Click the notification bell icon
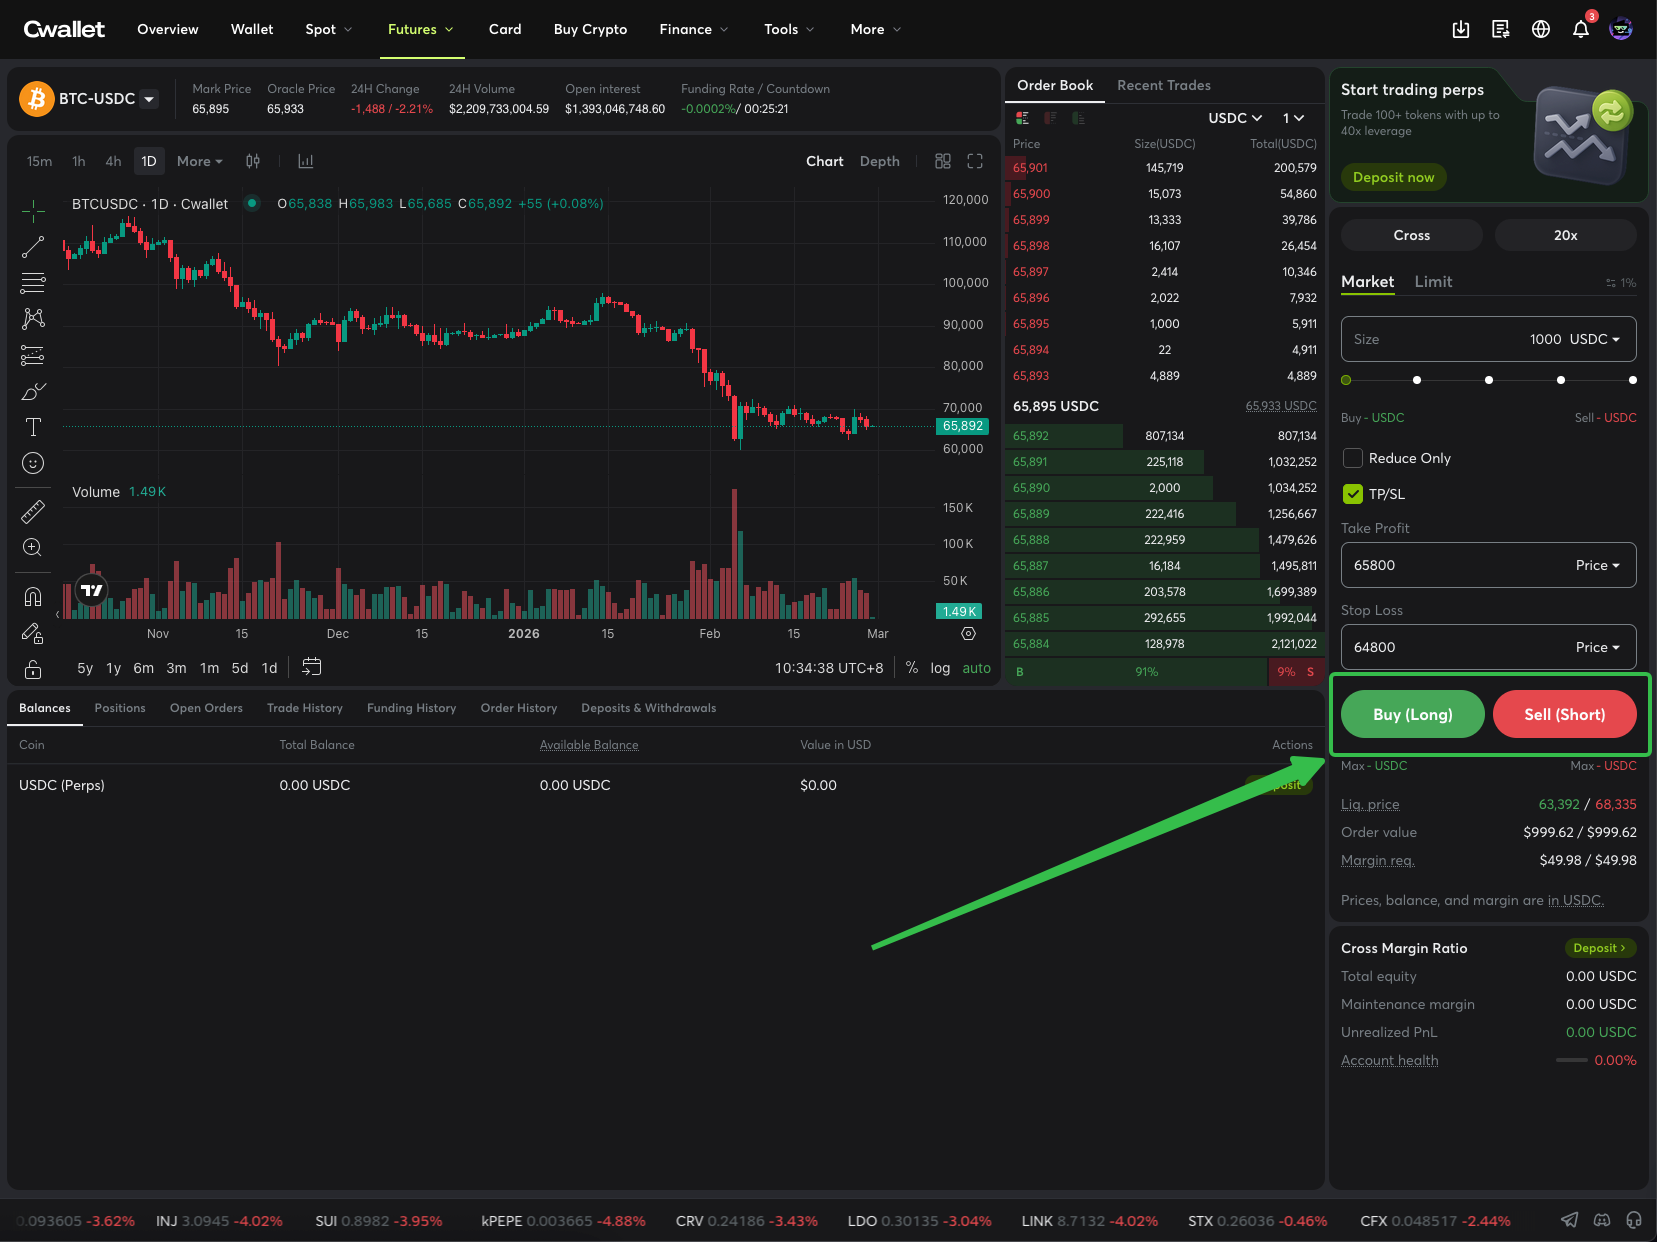The image size is (1657, 1242). (1580, 30)
